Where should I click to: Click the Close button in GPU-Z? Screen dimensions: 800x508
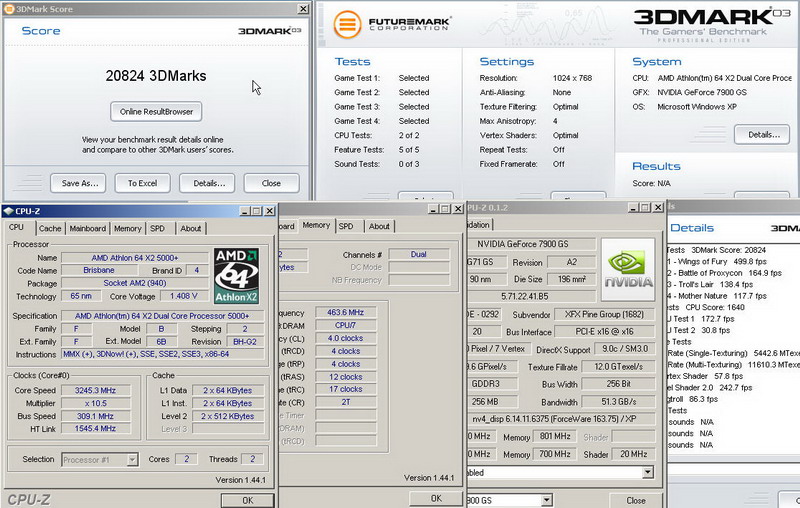(636, 500)
